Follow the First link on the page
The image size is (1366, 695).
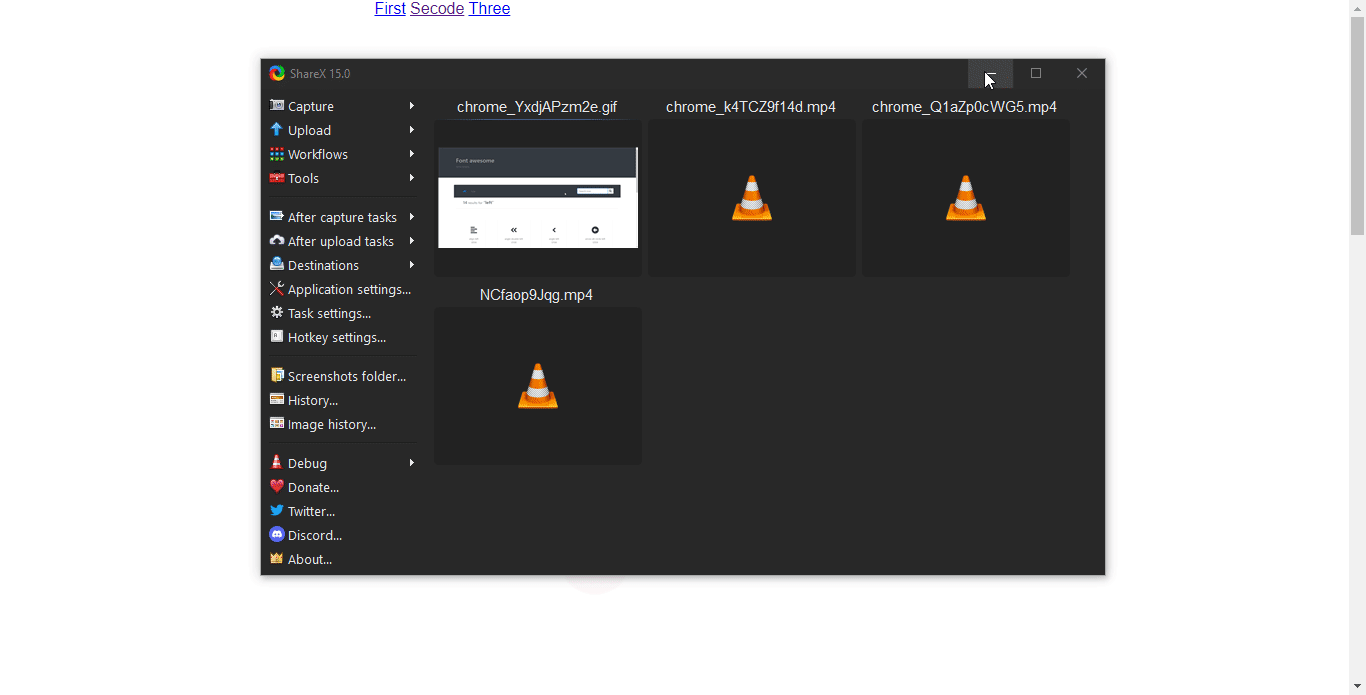(x=390, y=9)
